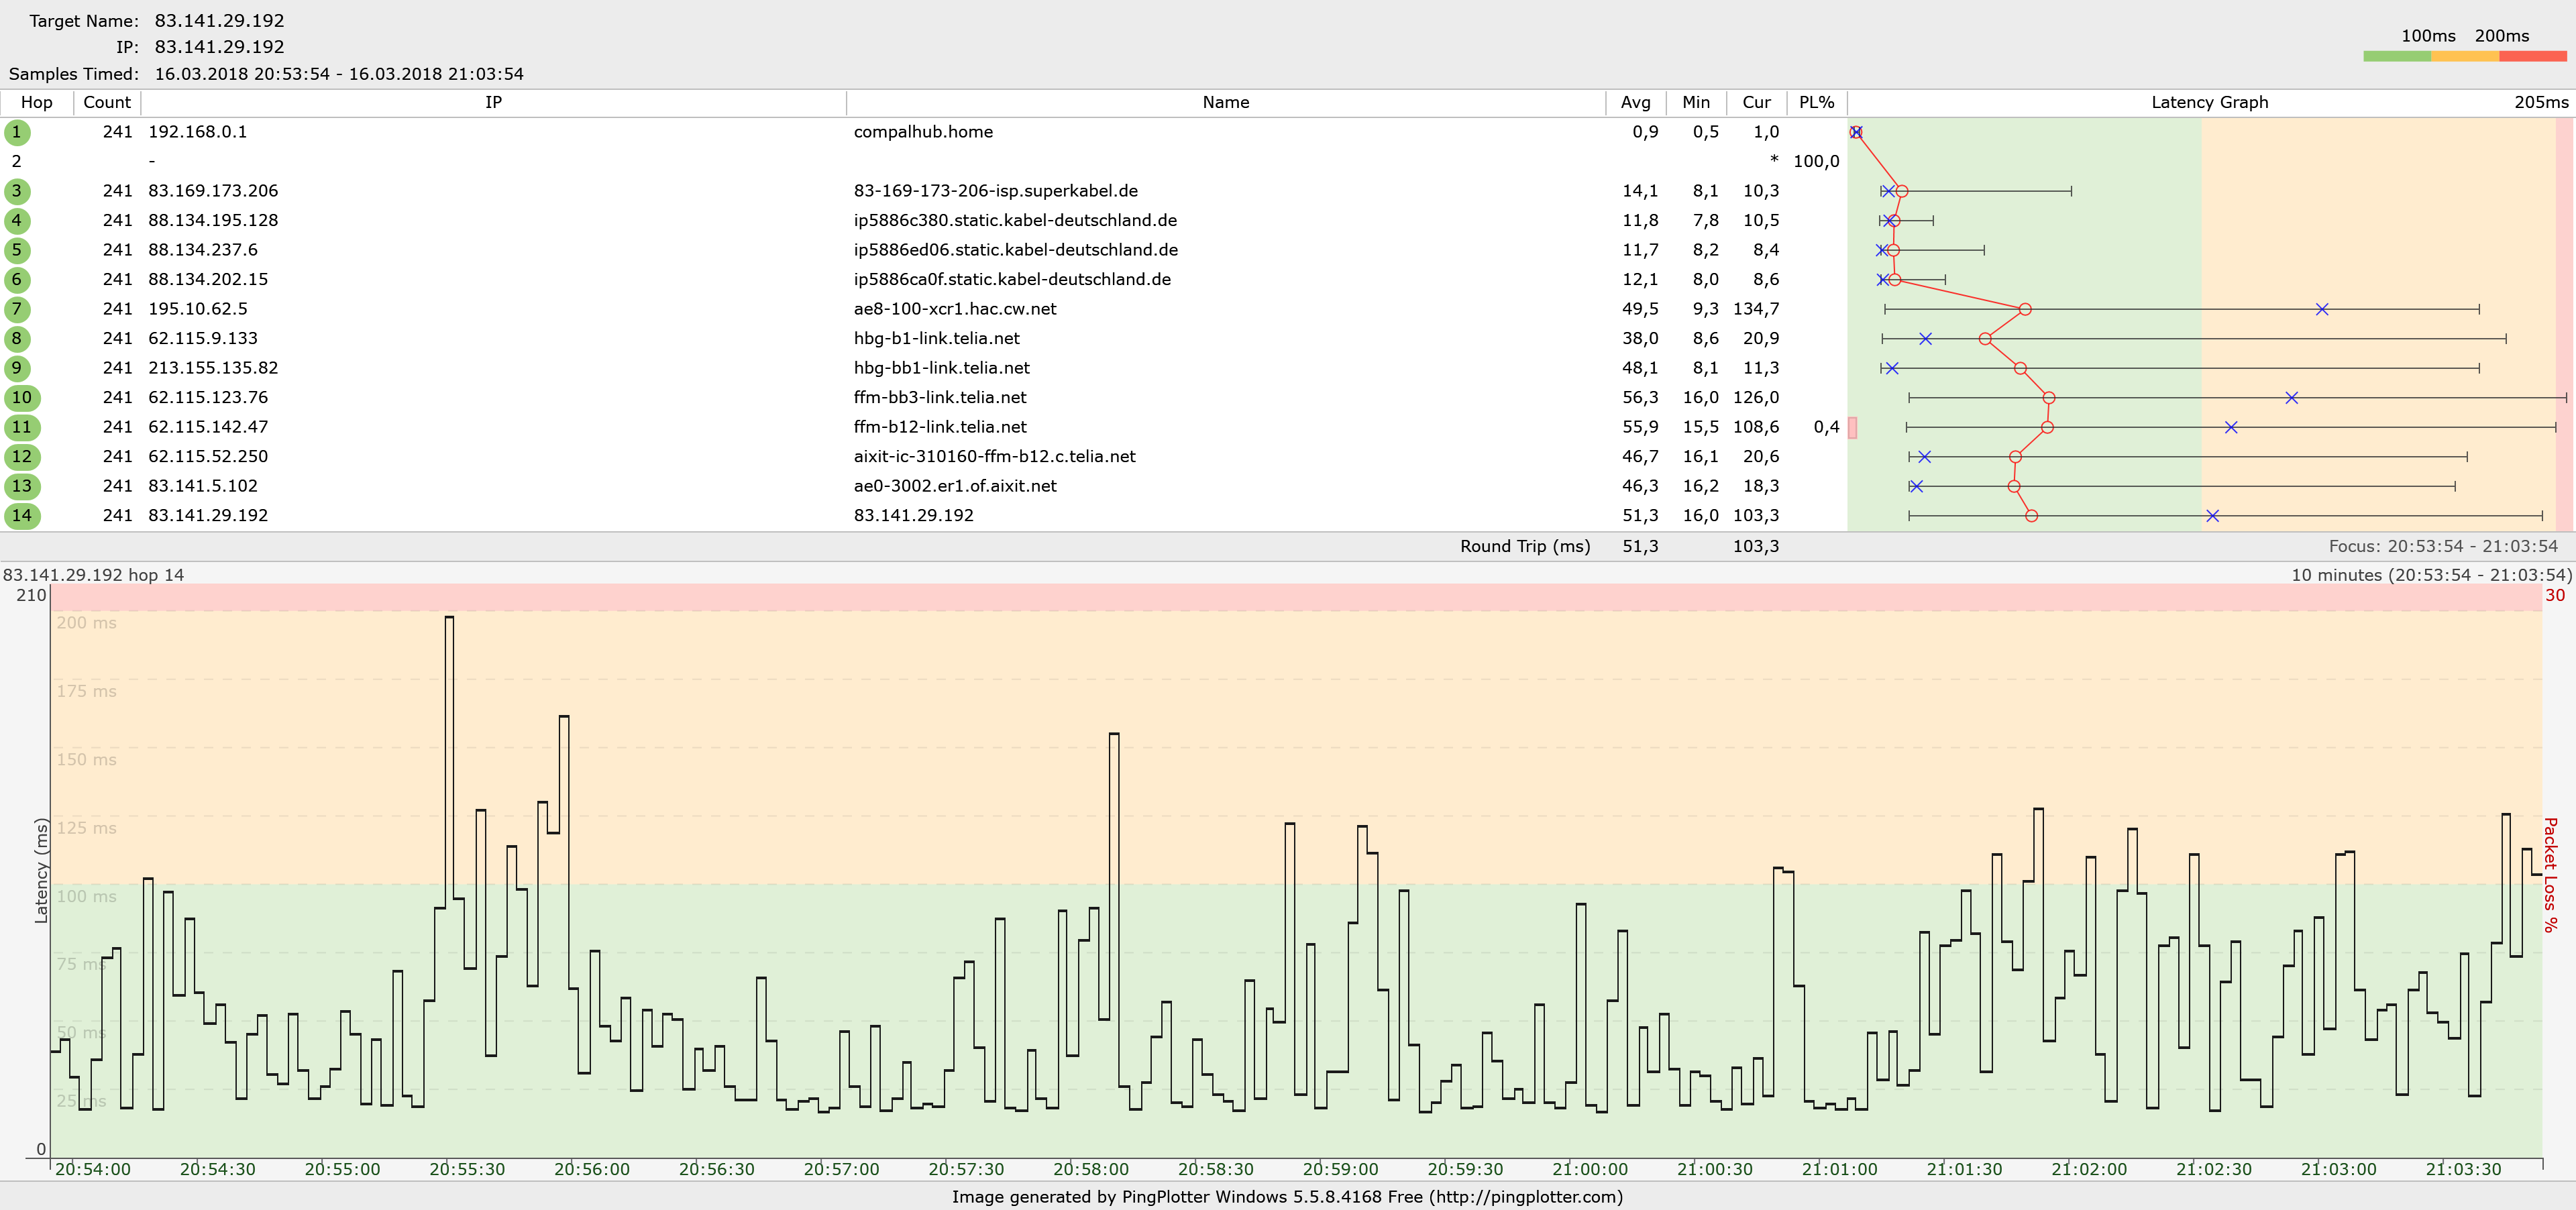Click blue X current marker on hop 7
Screen dimensions: 2576x1210
click(x=2322, y=309)
